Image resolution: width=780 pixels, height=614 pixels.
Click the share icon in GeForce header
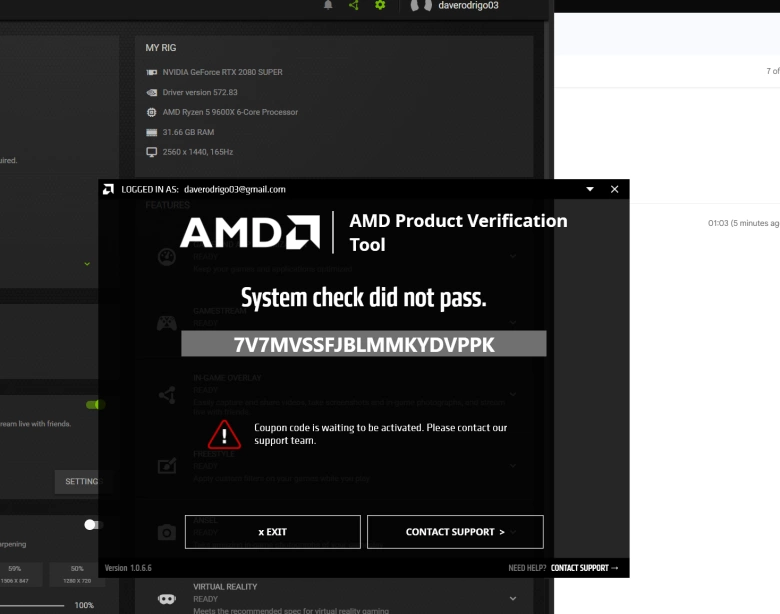(x=354, y=5)
